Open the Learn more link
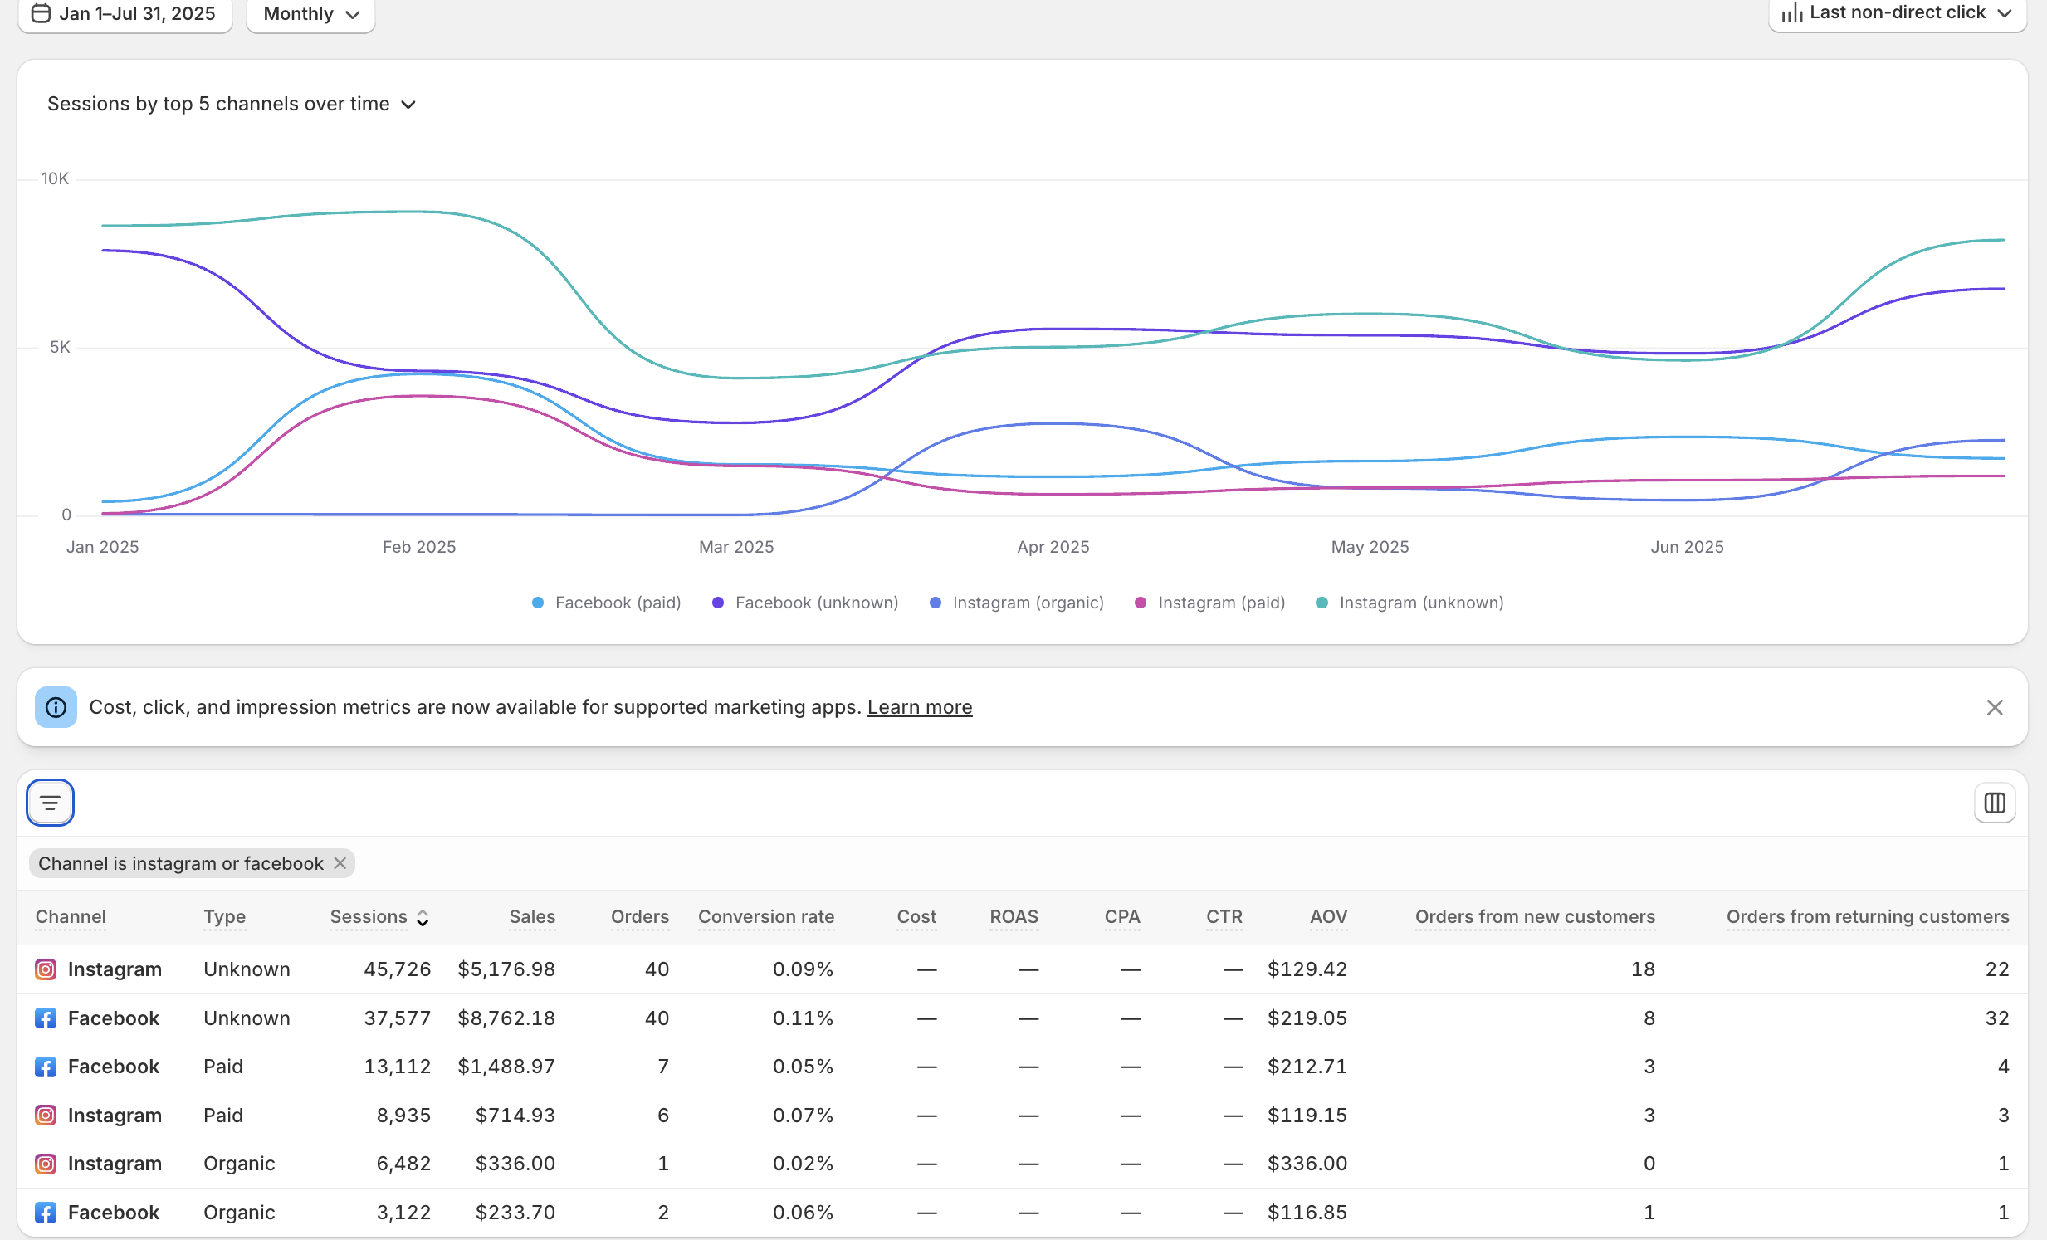Screen dimensions: 2047x1240 [x=919, y=707]
